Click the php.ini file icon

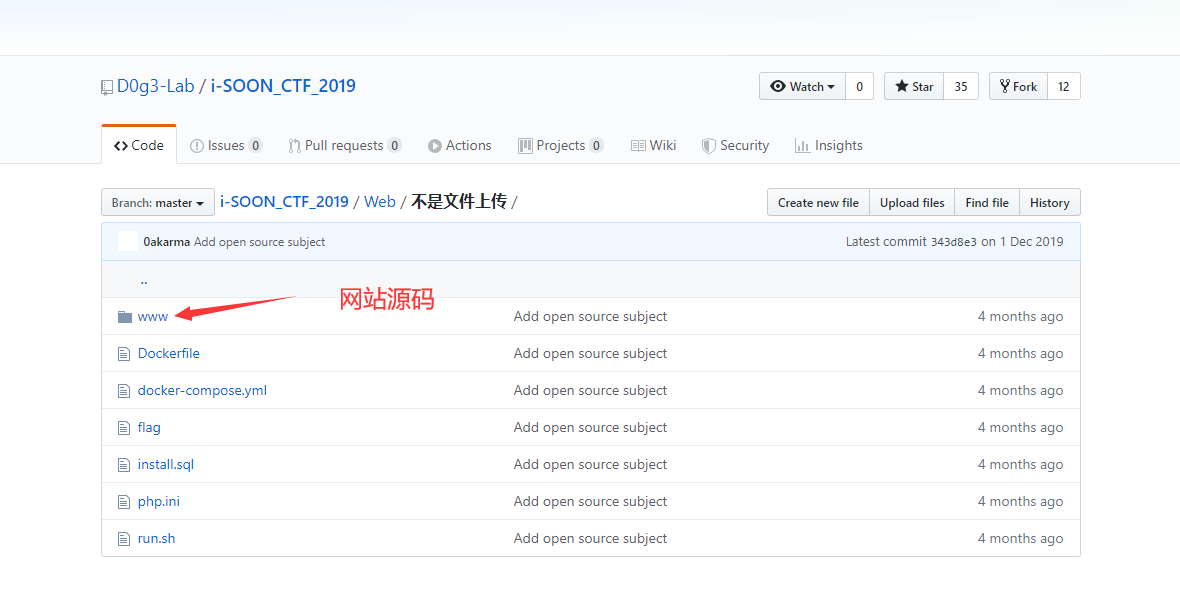coord(124,501)
